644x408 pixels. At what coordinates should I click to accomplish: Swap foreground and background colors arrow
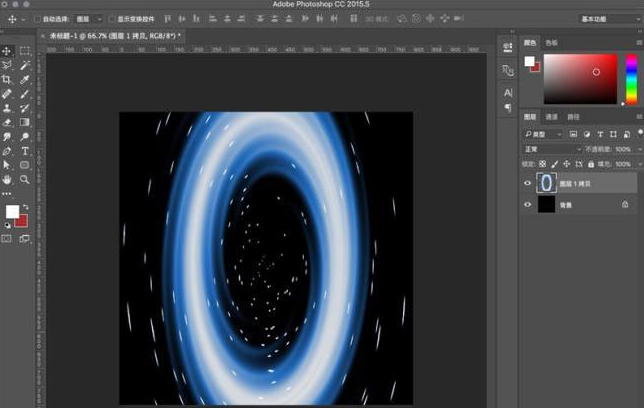26,207
